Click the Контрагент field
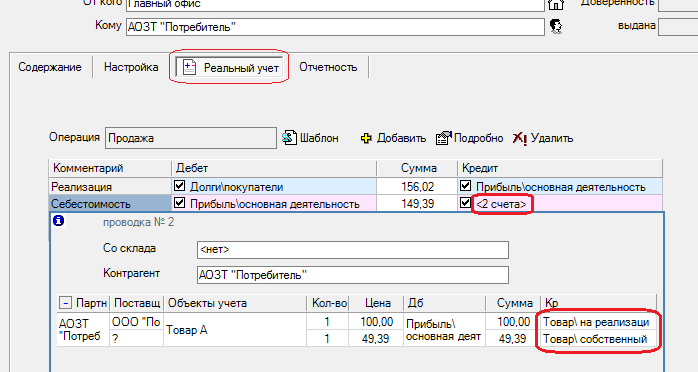The height and width of the screenshot is (372, 698). (353, 275)
